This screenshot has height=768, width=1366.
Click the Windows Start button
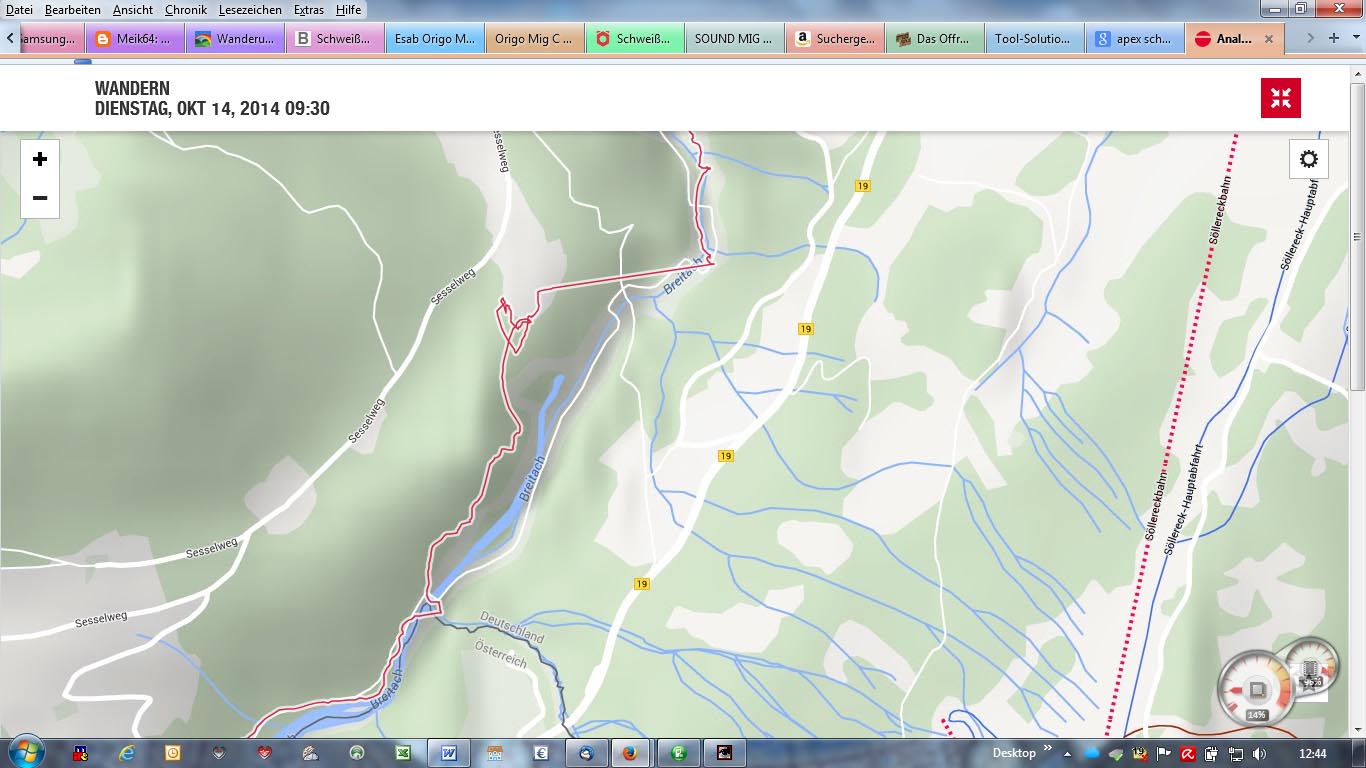point(26,752)
